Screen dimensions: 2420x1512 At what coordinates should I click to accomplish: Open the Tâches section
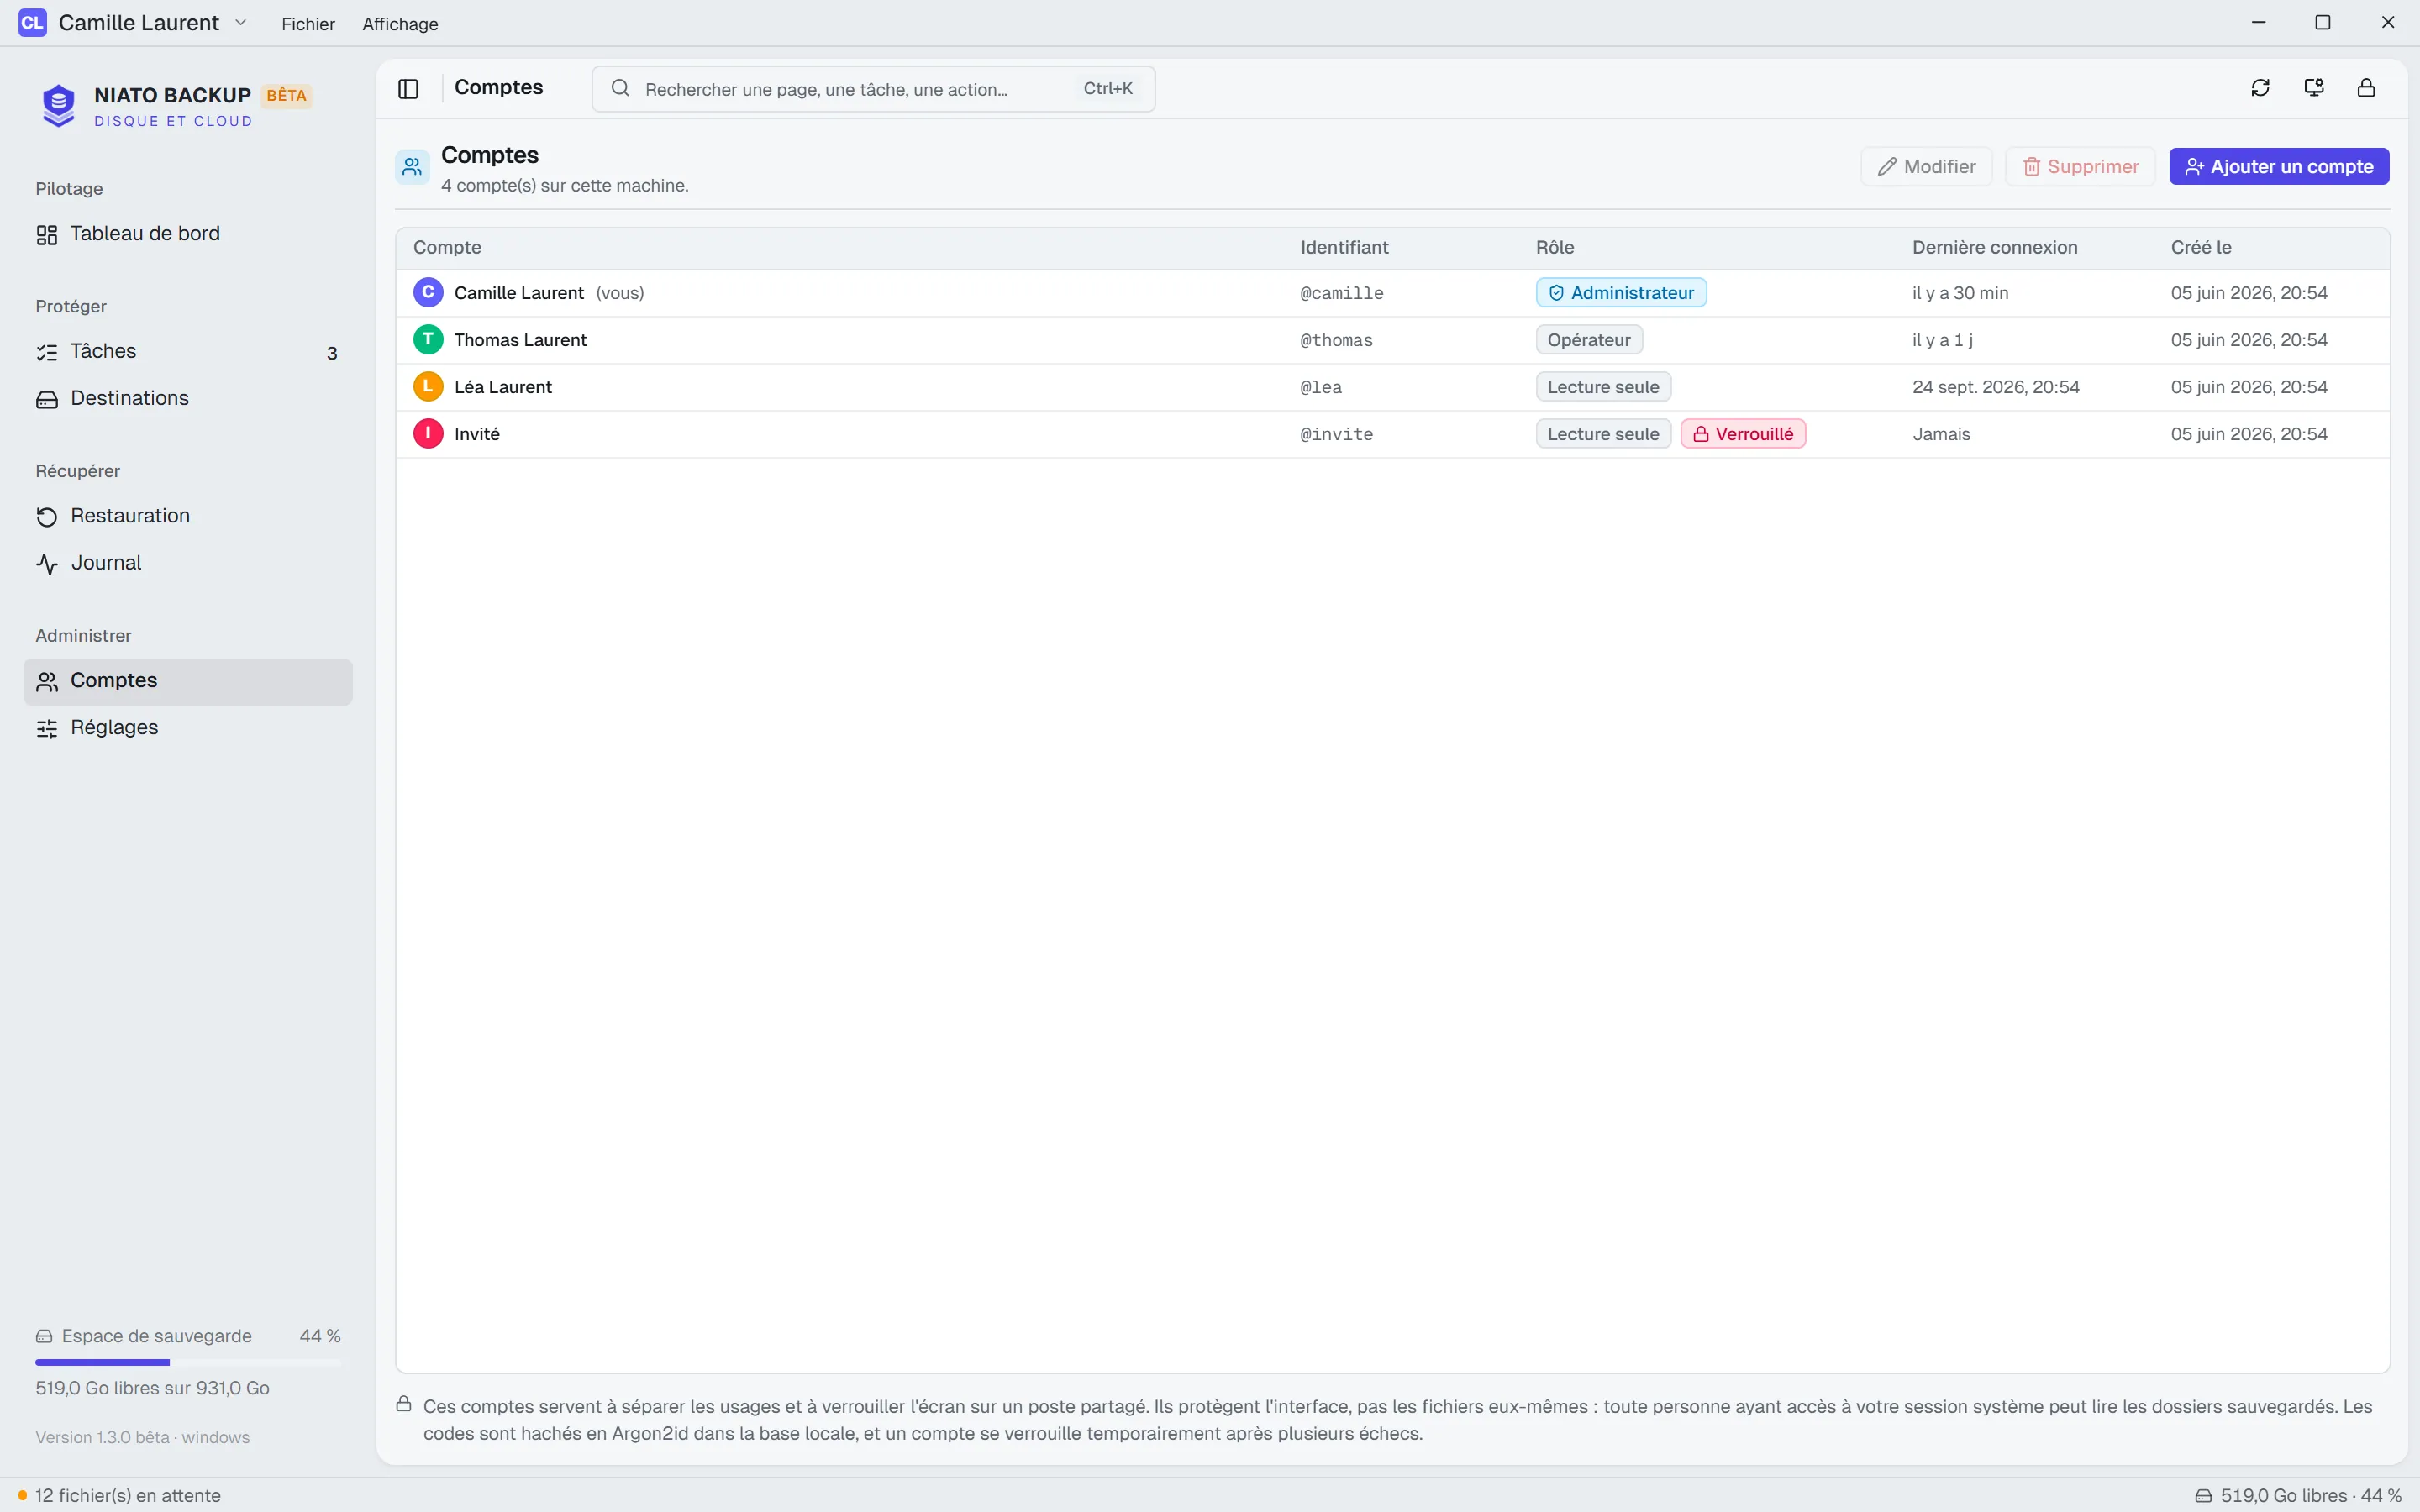[x=188, y=351]
